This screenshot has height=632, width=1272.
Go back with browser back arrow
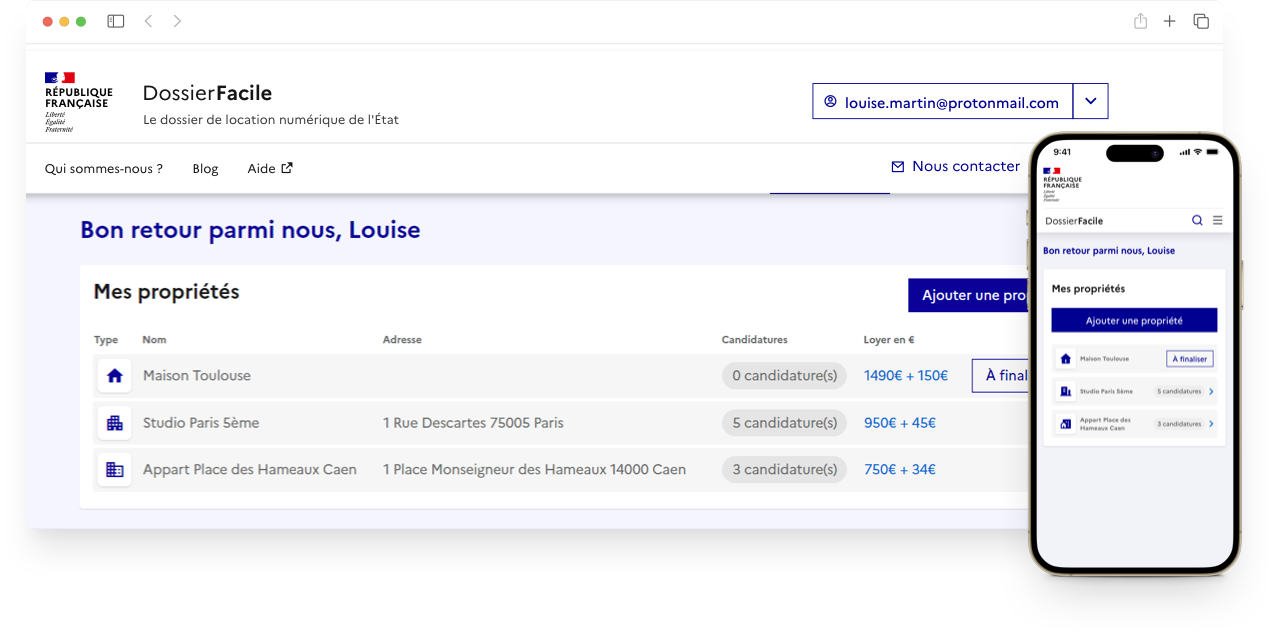(x=148, y=21)
